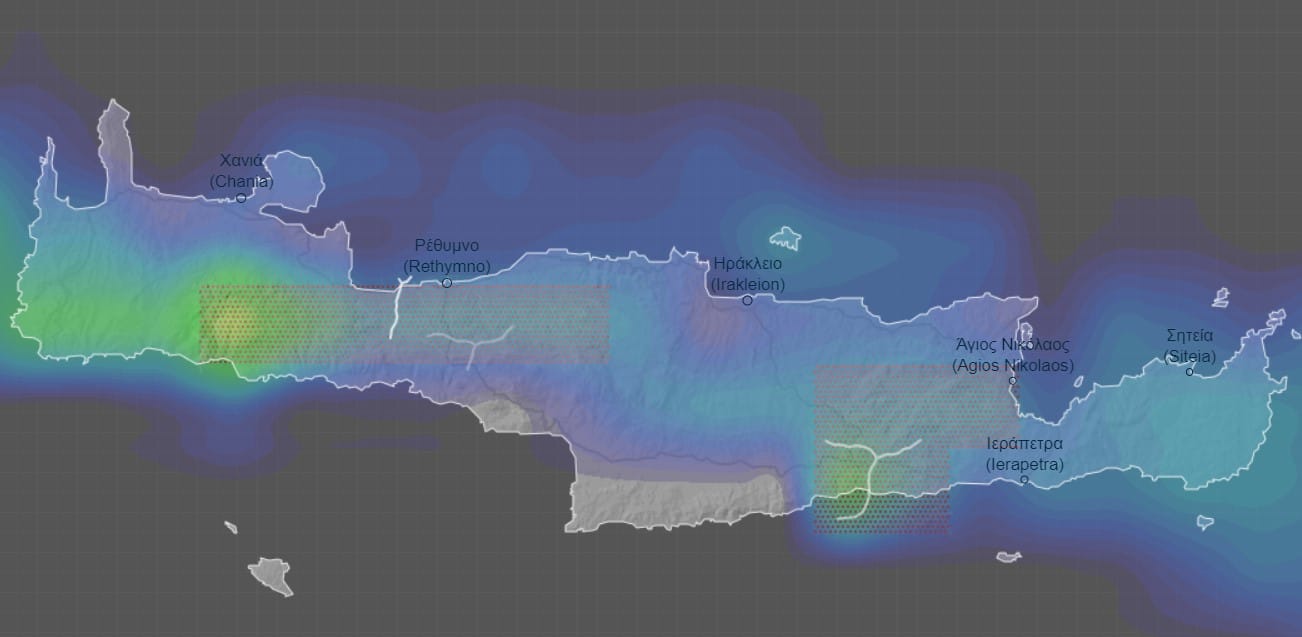Select the Agios Nikolaos marker circle
The height and width of the screenshot is (637, 1302).
click(x=1012, y=381)
